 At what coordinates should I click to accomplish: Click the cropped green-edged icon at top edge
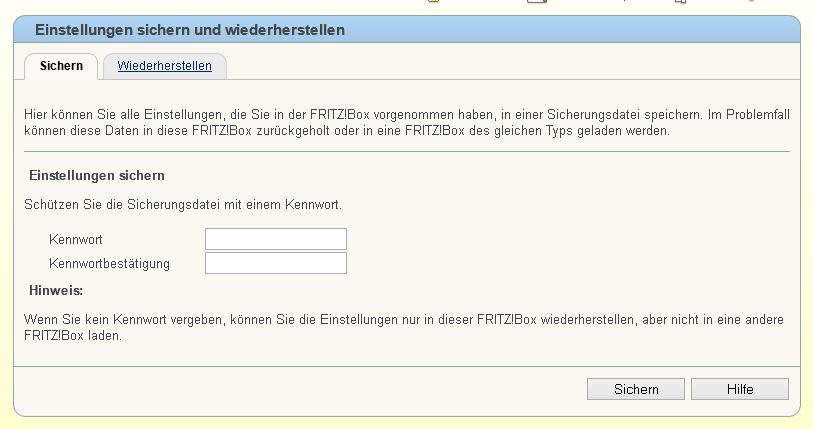[537, 2]
